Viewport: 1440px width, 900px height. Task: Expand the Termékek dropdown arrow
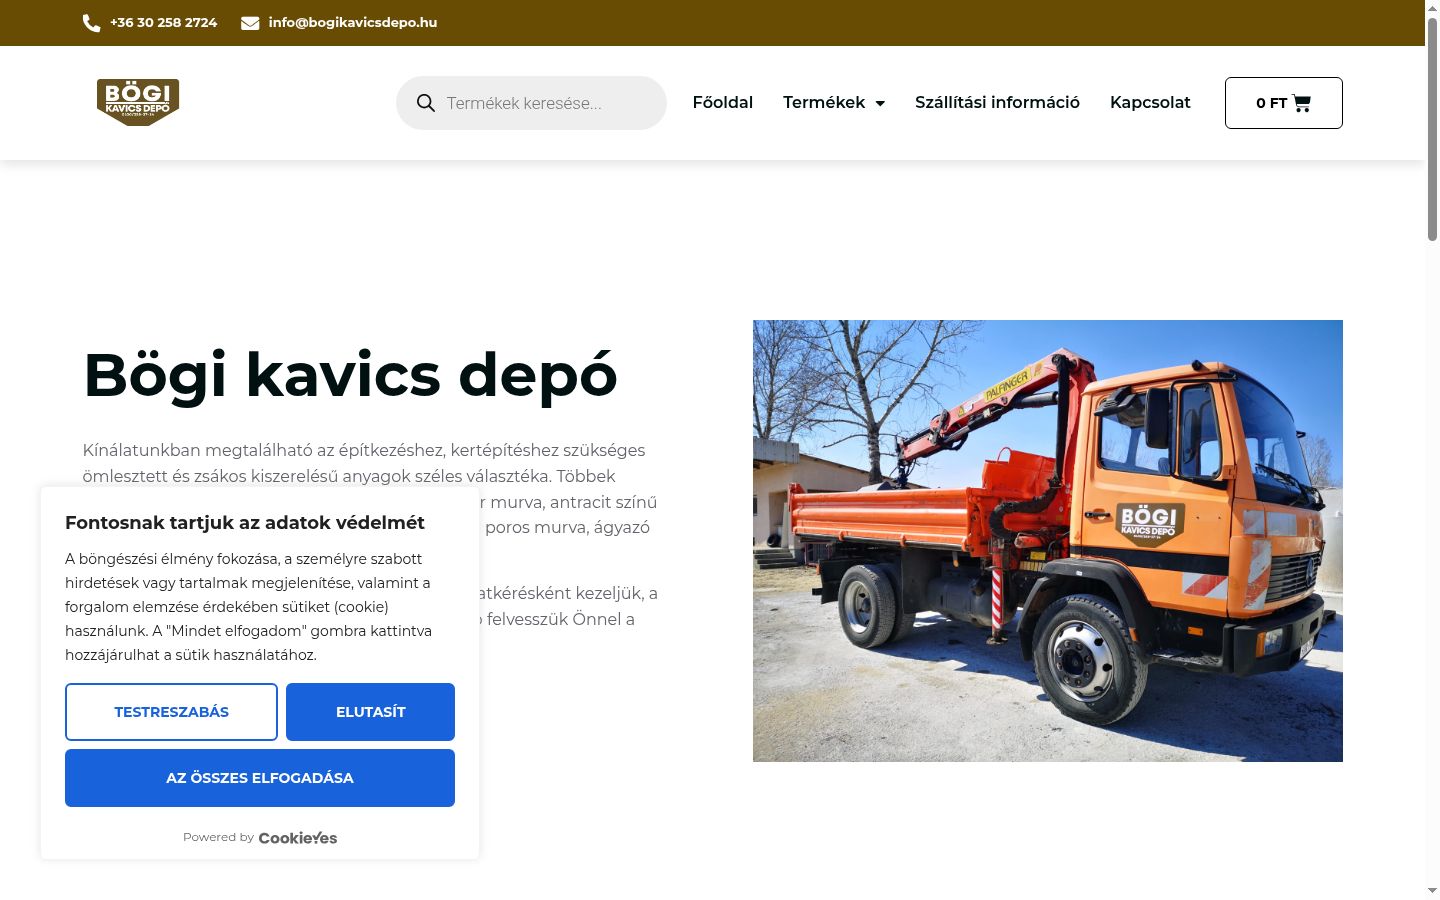pos(880,103)
